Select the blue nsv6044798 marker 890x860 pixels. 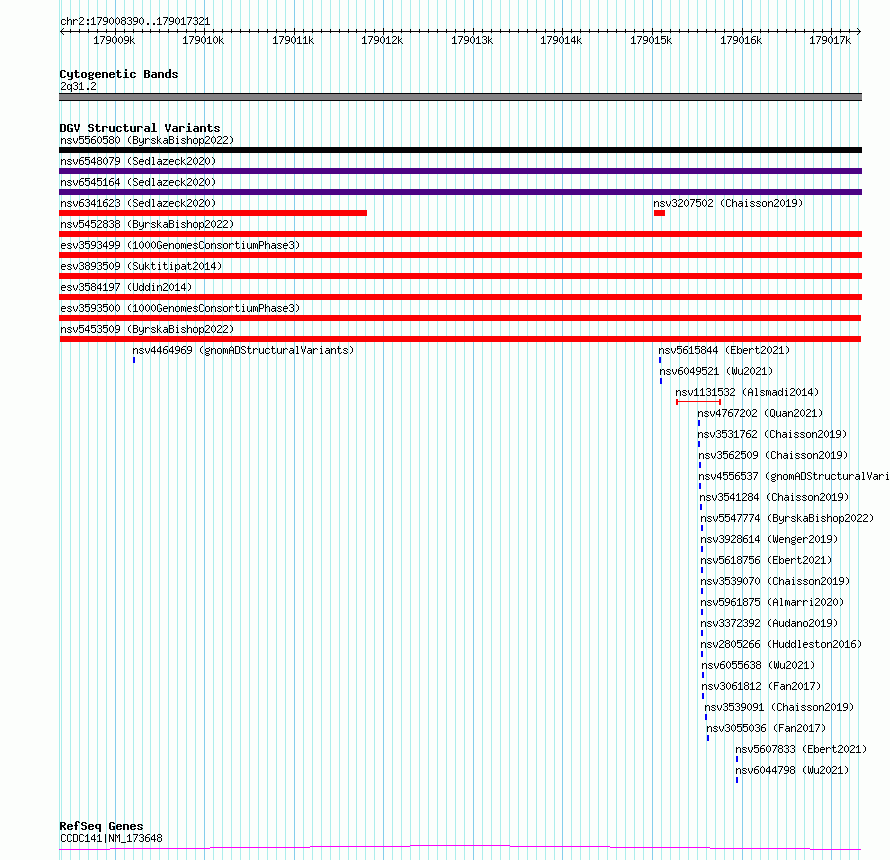[737, 781]
